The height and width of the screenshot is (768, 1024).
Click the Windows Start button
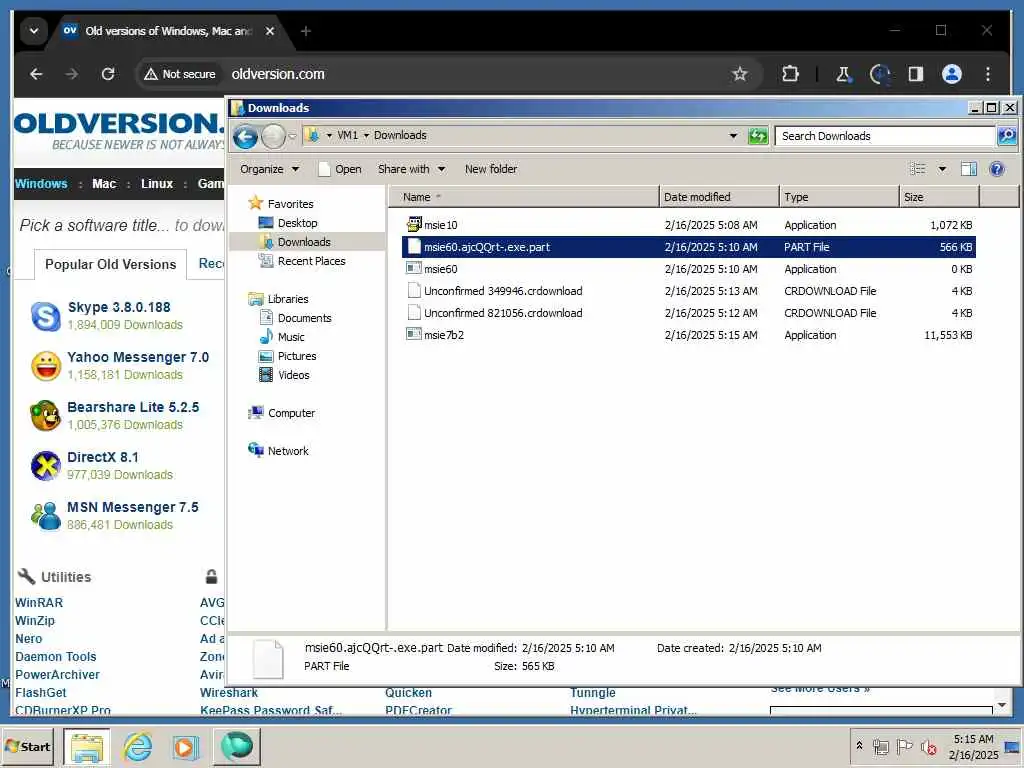coord(28,746)
